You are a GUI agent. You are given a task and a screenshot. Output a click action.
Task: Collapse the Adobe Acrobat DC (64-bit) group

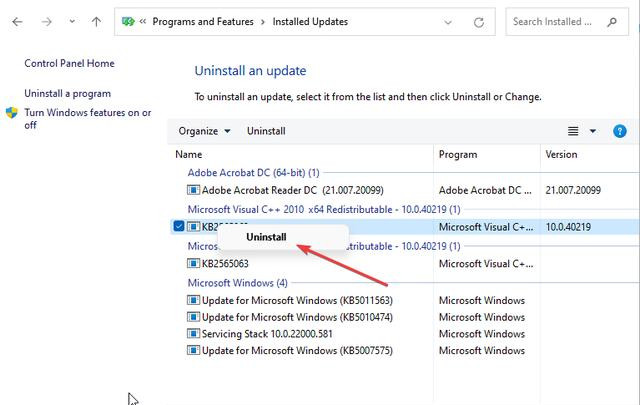pyautogui.click(x=253, y=173)
